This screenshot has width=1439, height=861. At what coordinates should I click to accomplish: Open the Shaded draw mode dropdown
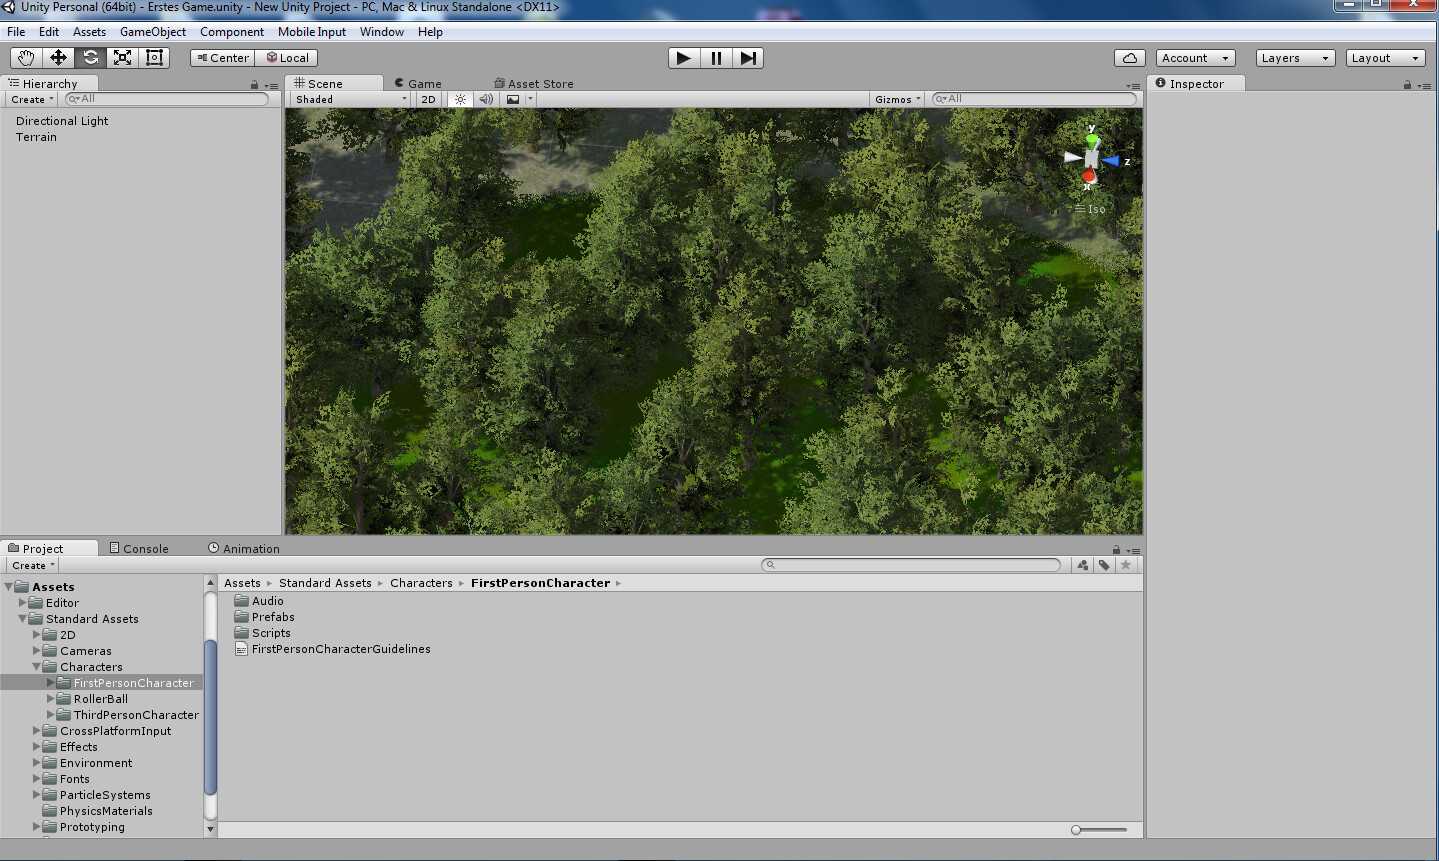click(x=348, y=99)
